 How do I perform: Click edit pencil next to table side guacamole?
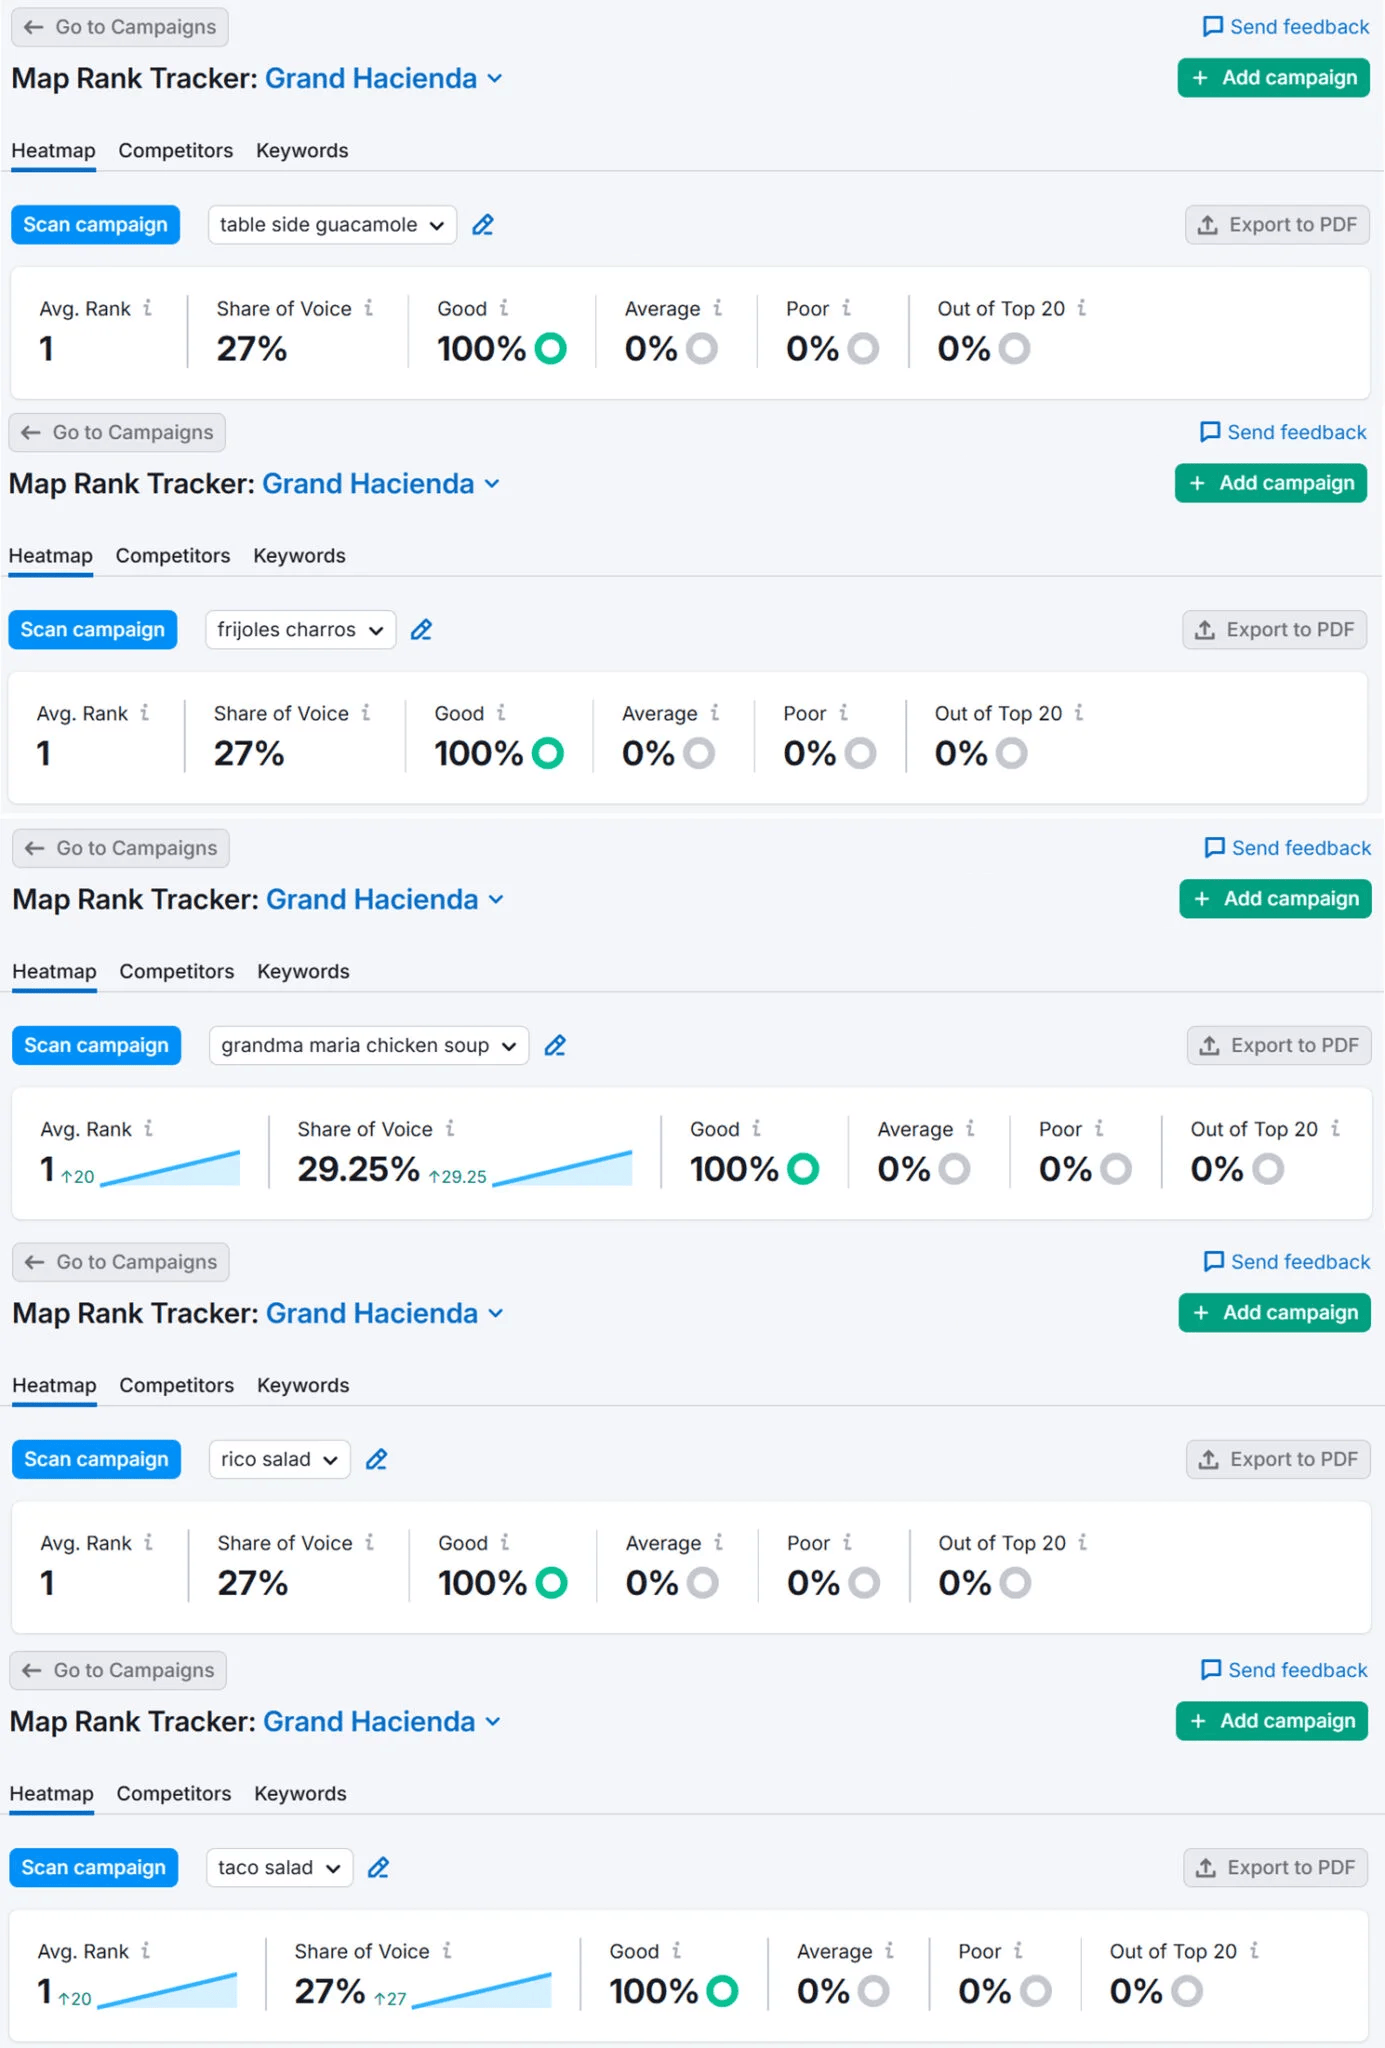point(483,225)
